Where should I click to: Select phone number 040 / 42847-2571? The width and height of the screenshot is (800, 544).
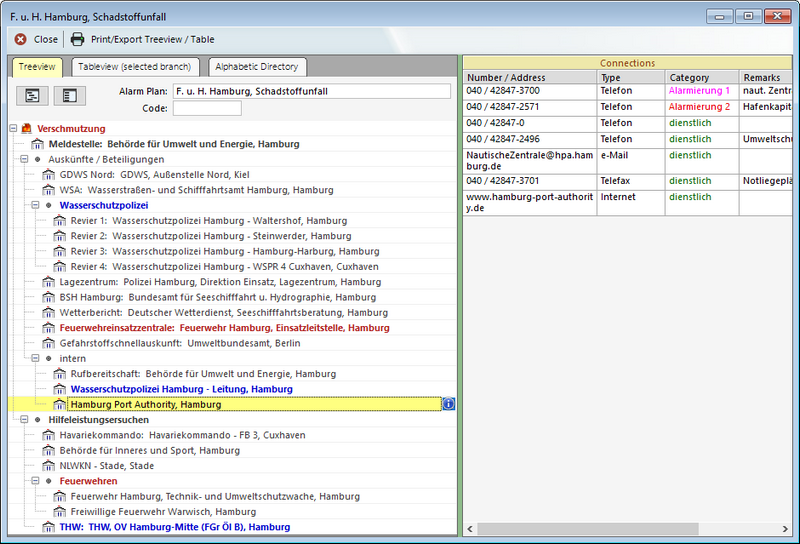pyautogui.click(x=530, y=107)
